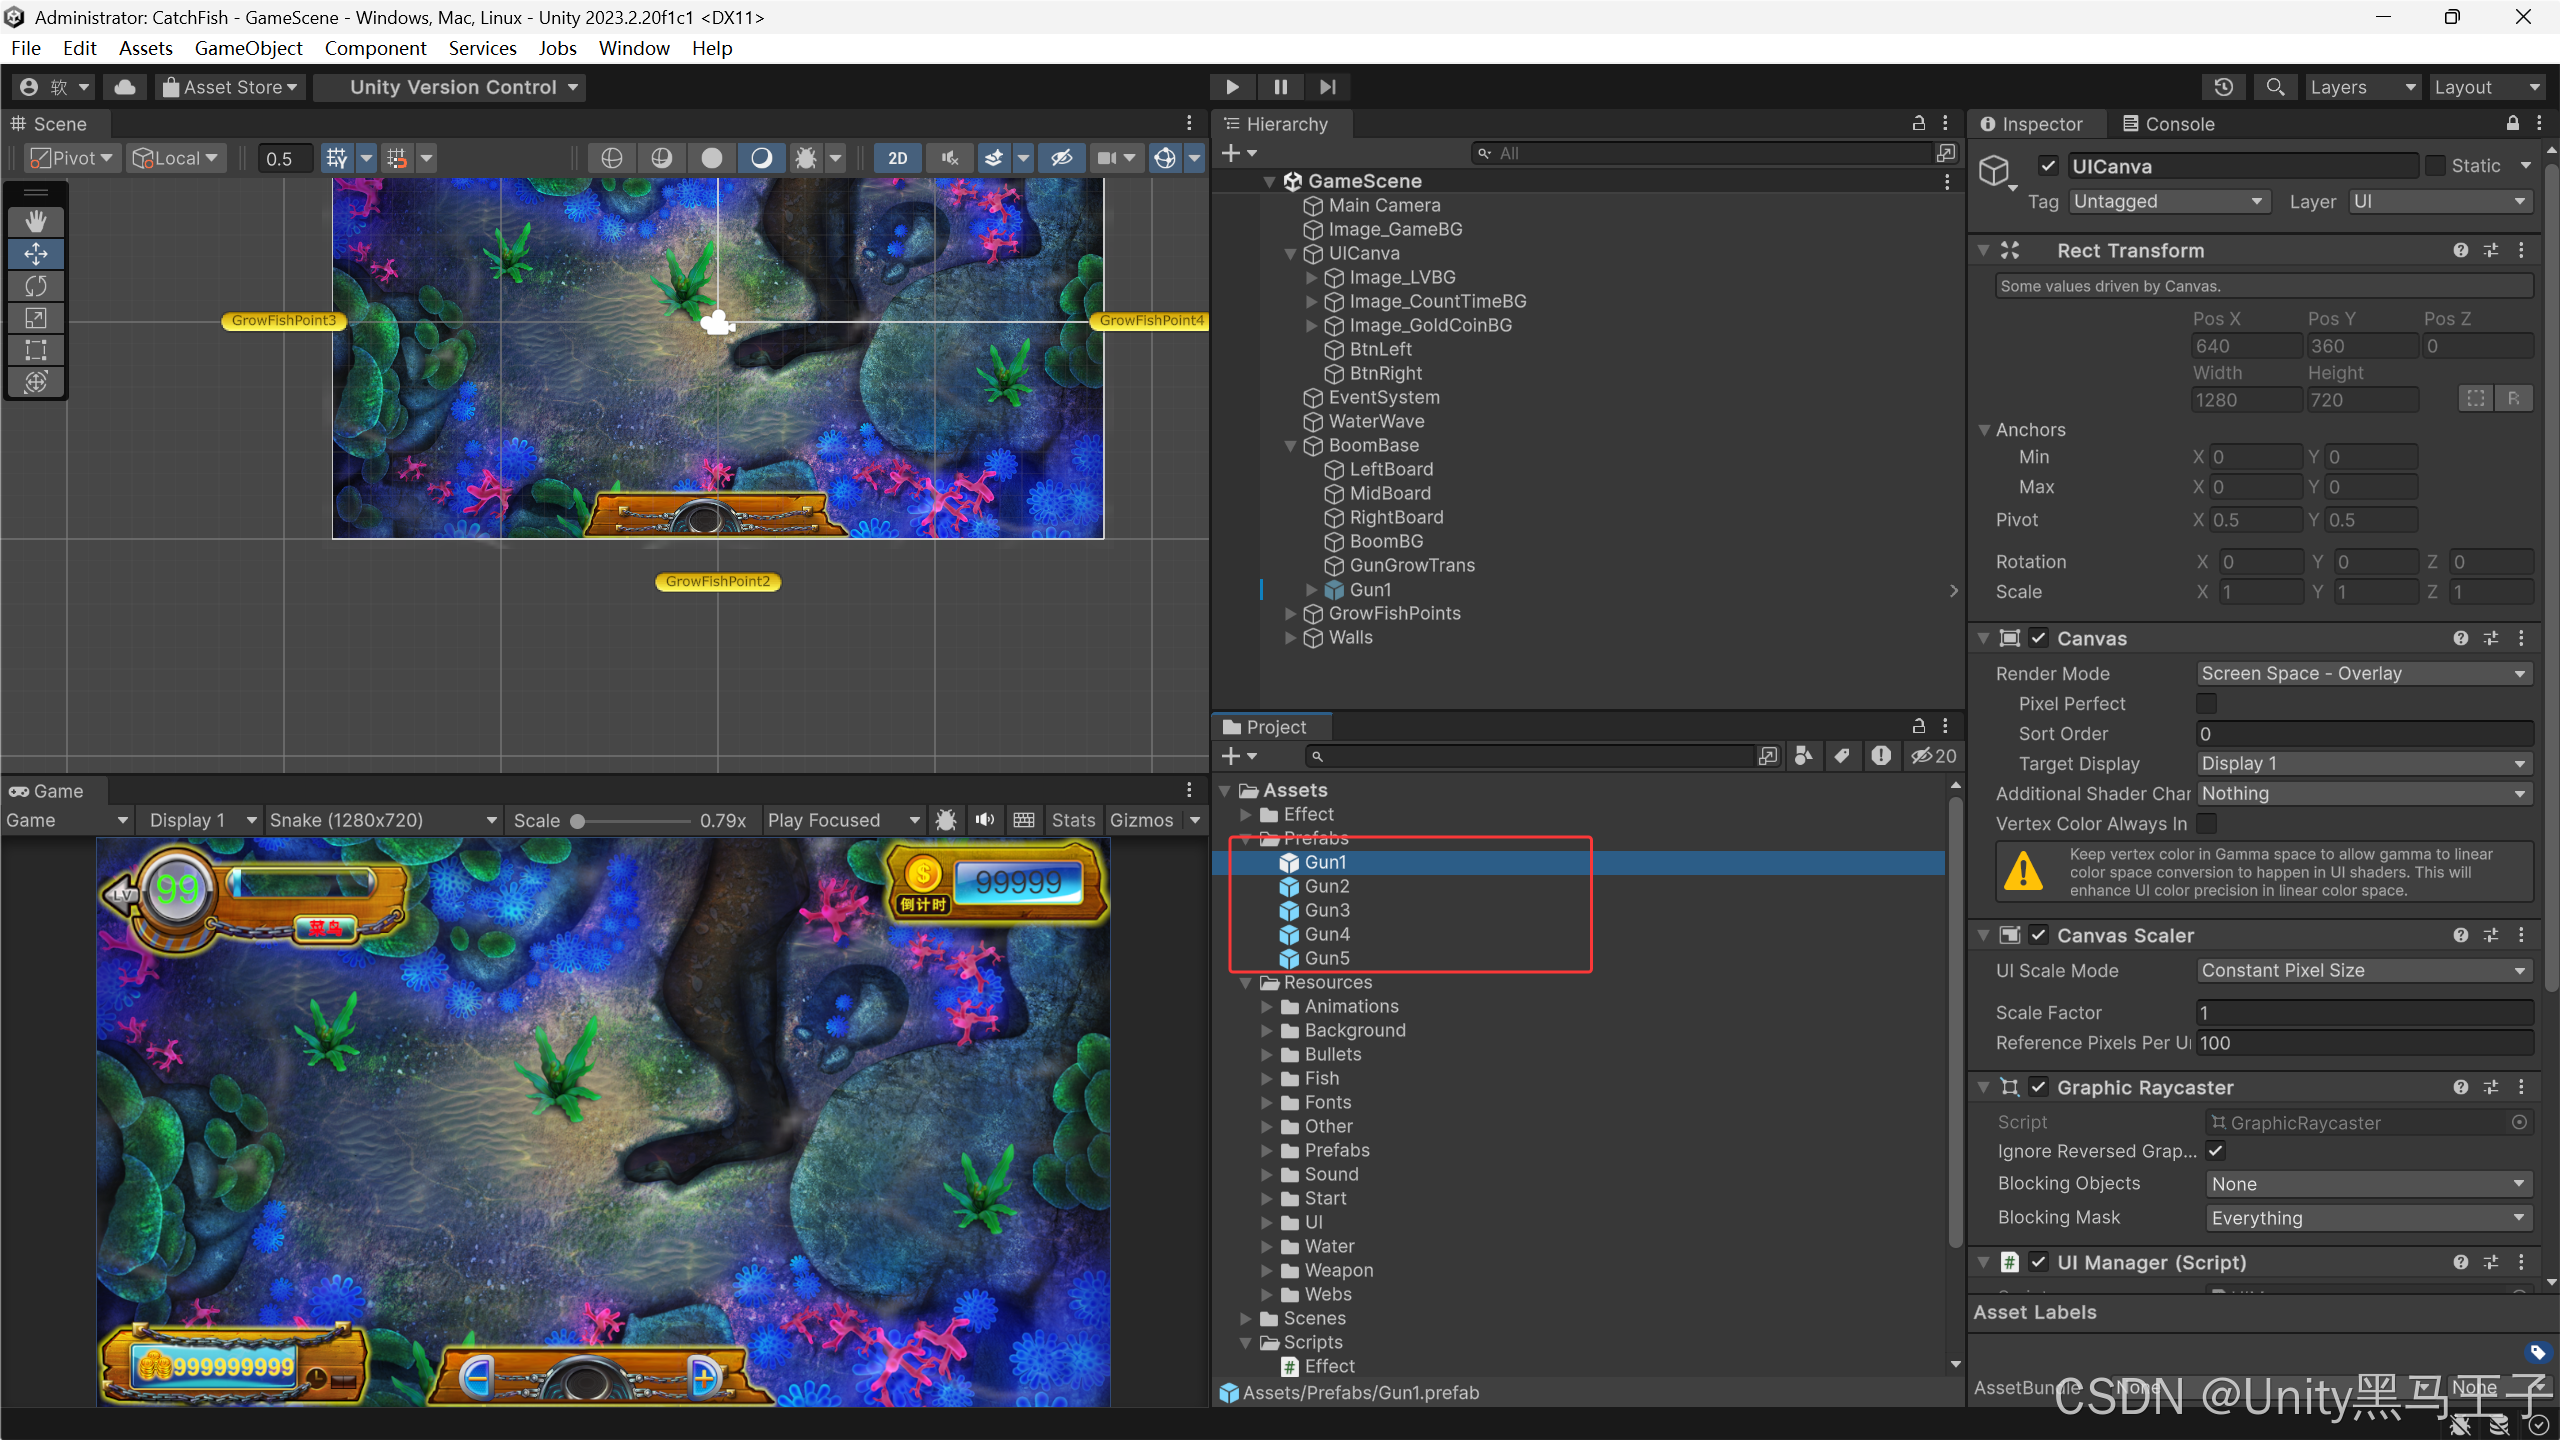Click the cloud services icon

(x=125, y=87)
